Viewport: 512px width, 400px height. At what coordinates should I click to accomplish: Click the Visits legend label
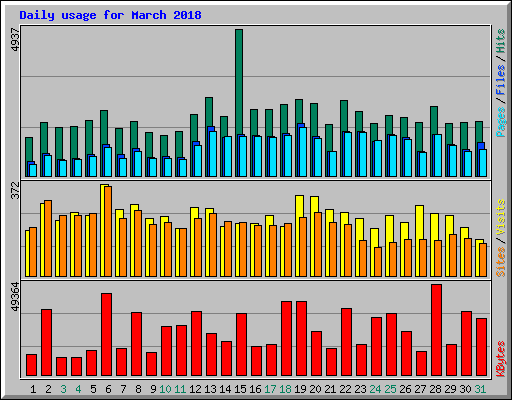pyautogui.click(x=501, y=217)
